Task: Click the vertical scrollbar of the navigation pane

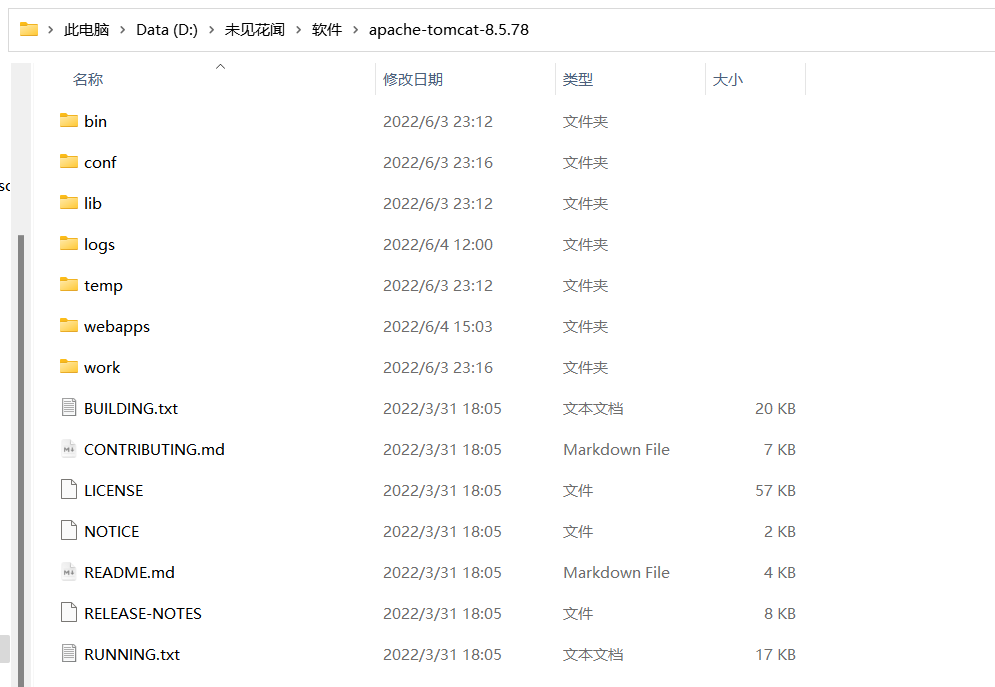Action: [21, 461]
